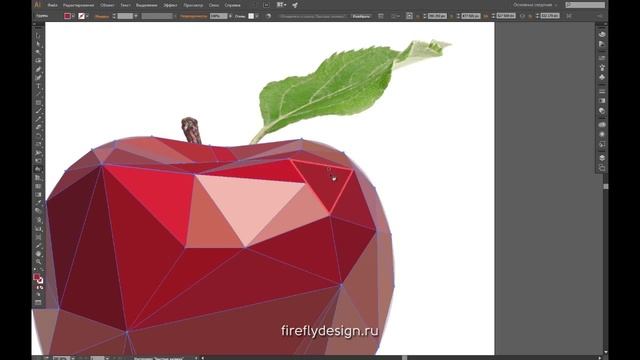Open the Artboards panel icon
The height and width of the screenshot is (360, 640).
pos(602,167)
